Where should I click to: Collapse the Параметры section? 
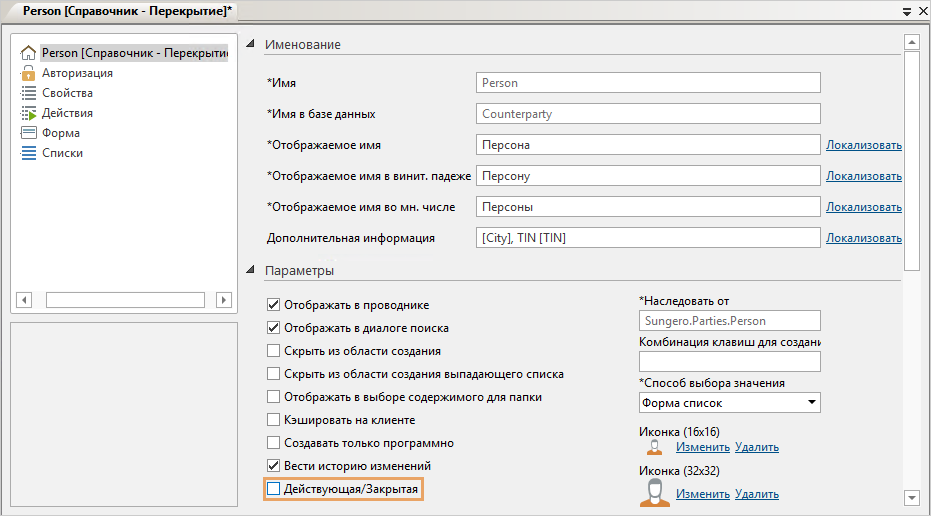pos(250,270)
